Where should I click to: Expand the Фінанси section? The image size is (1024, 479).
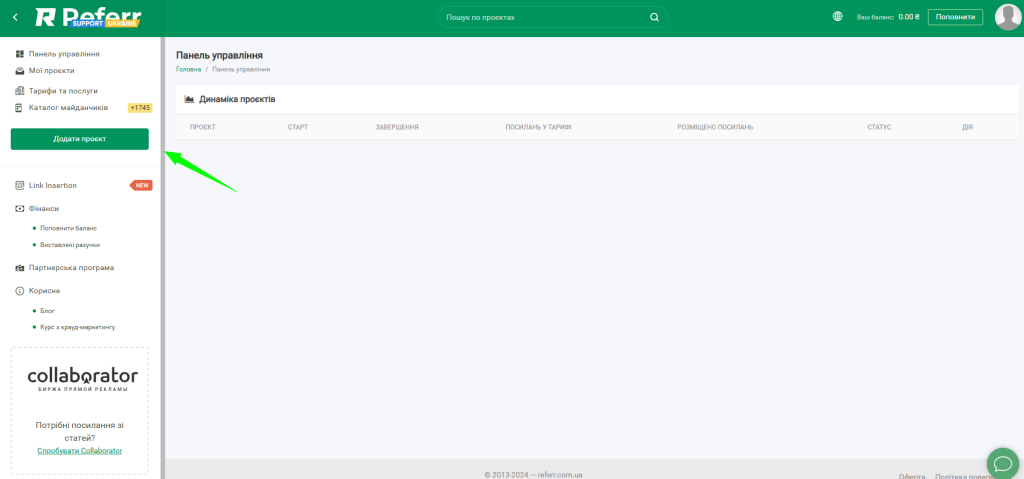coord(43,209)
